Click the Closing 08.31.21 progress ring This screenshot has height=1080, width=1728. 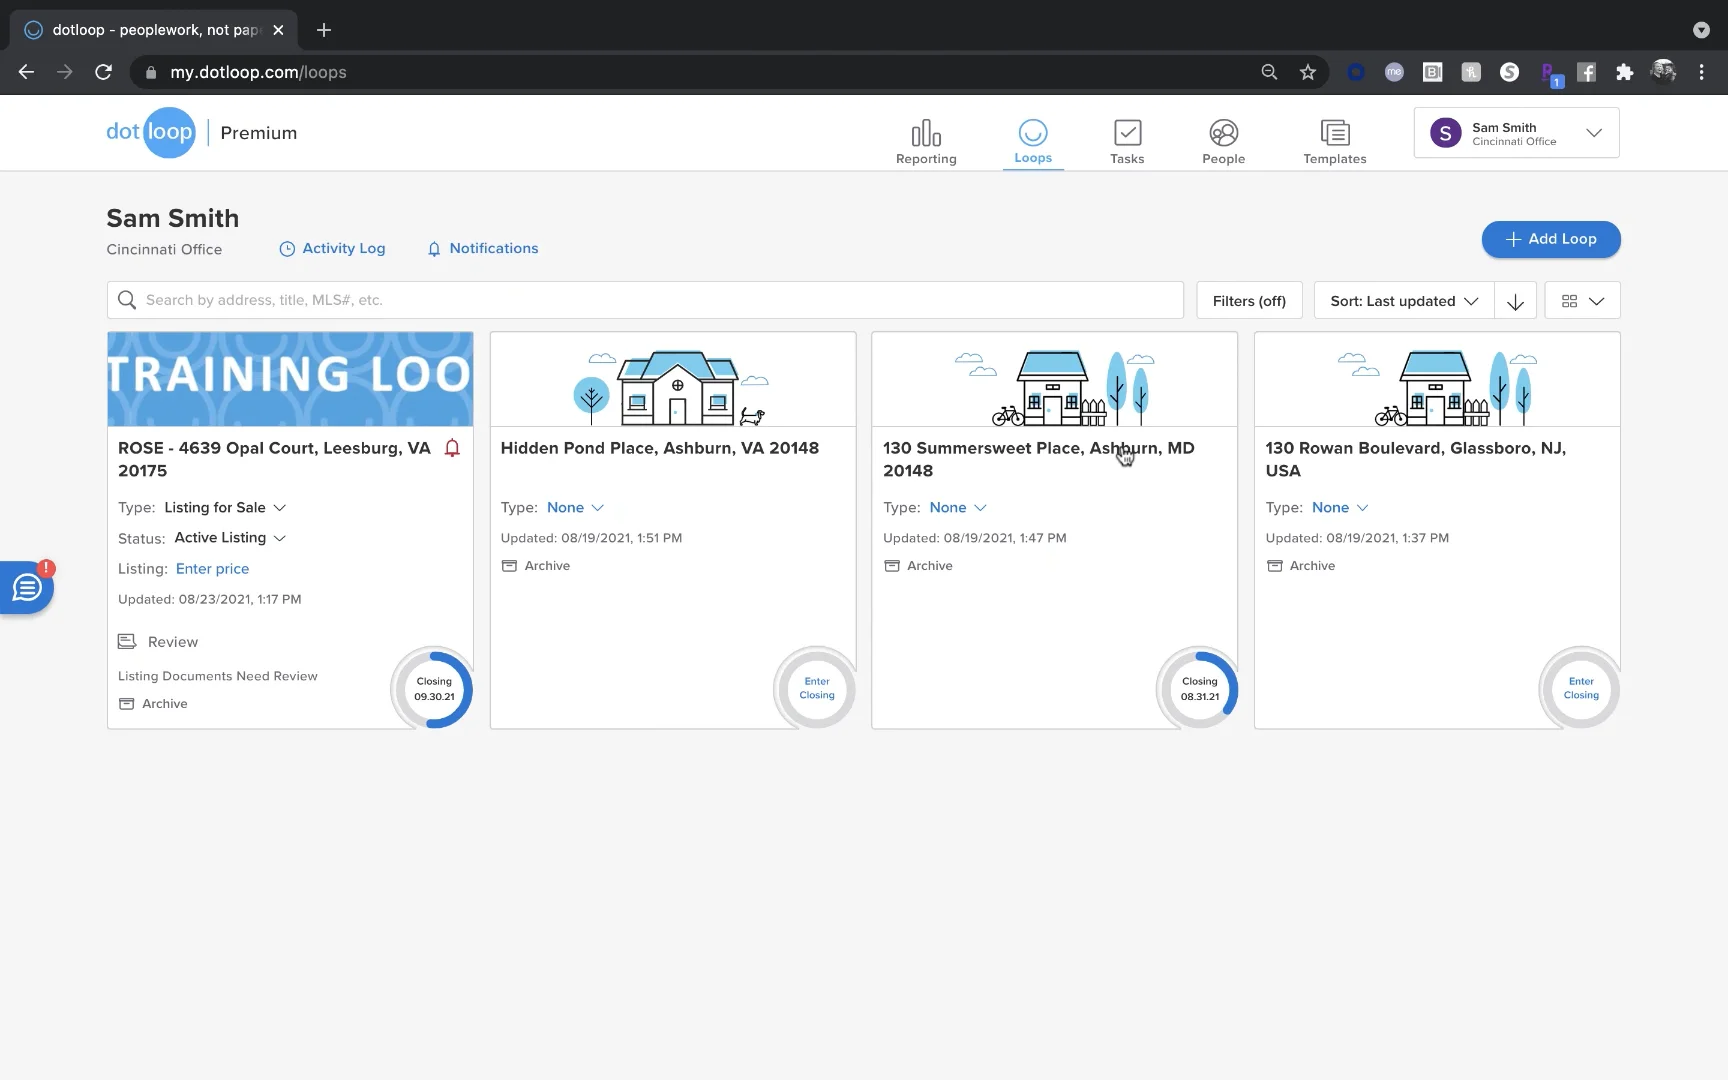pos(1199,689)
